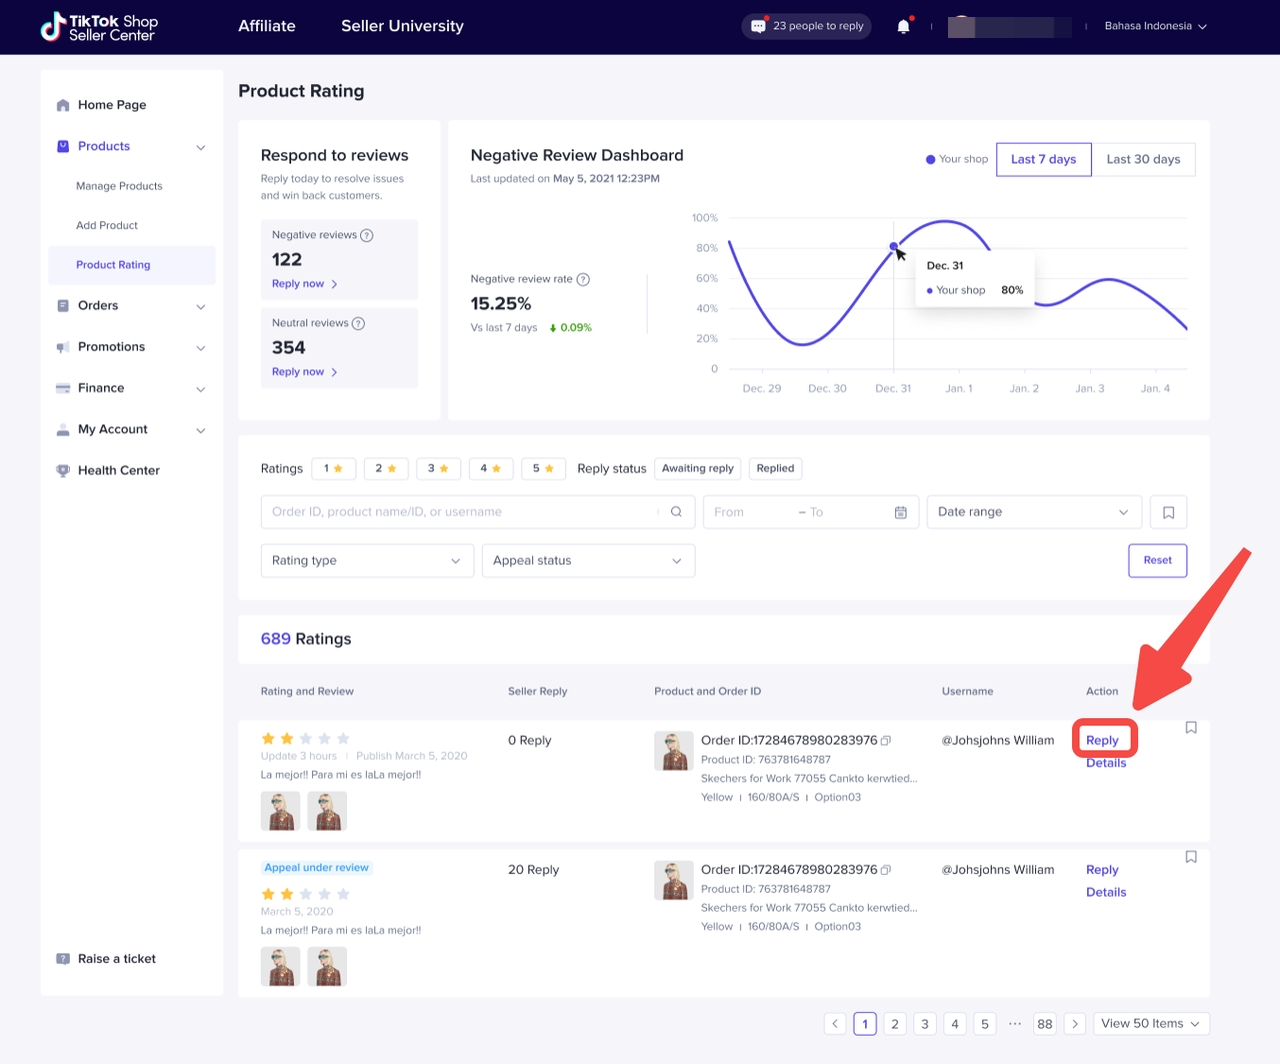The image size is (1280, 1064).
Task: Click bookmark icon beside Date range filter
Action: click(1168, 512)
